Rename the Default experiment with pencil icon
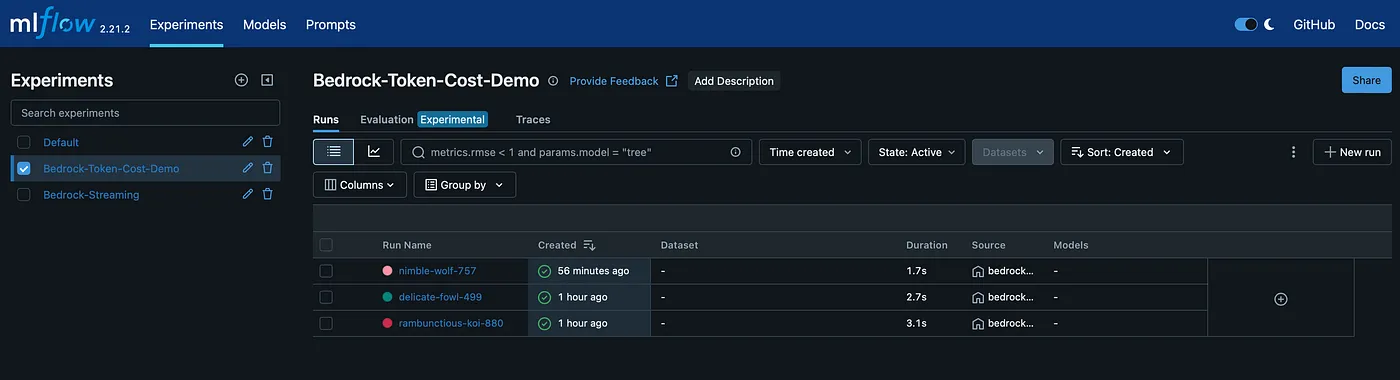Screen dimensions: 1400x380 pos(248,142)
